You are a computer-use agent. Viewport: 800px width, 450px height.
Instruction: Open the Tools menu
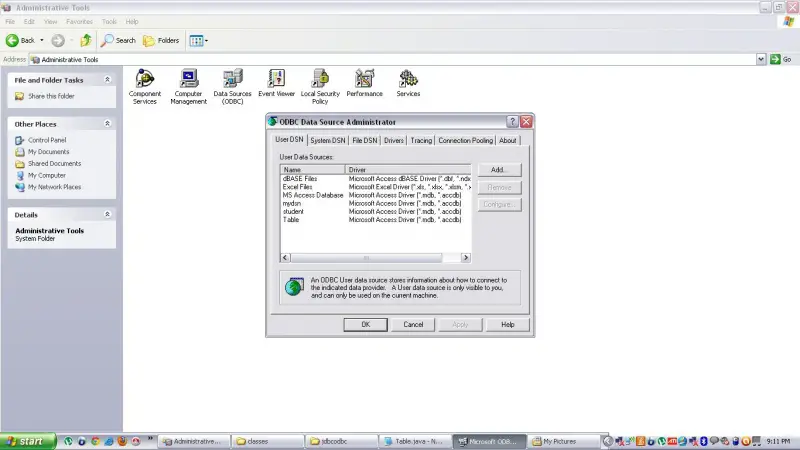pyautogui.click(x=109, y=21)
